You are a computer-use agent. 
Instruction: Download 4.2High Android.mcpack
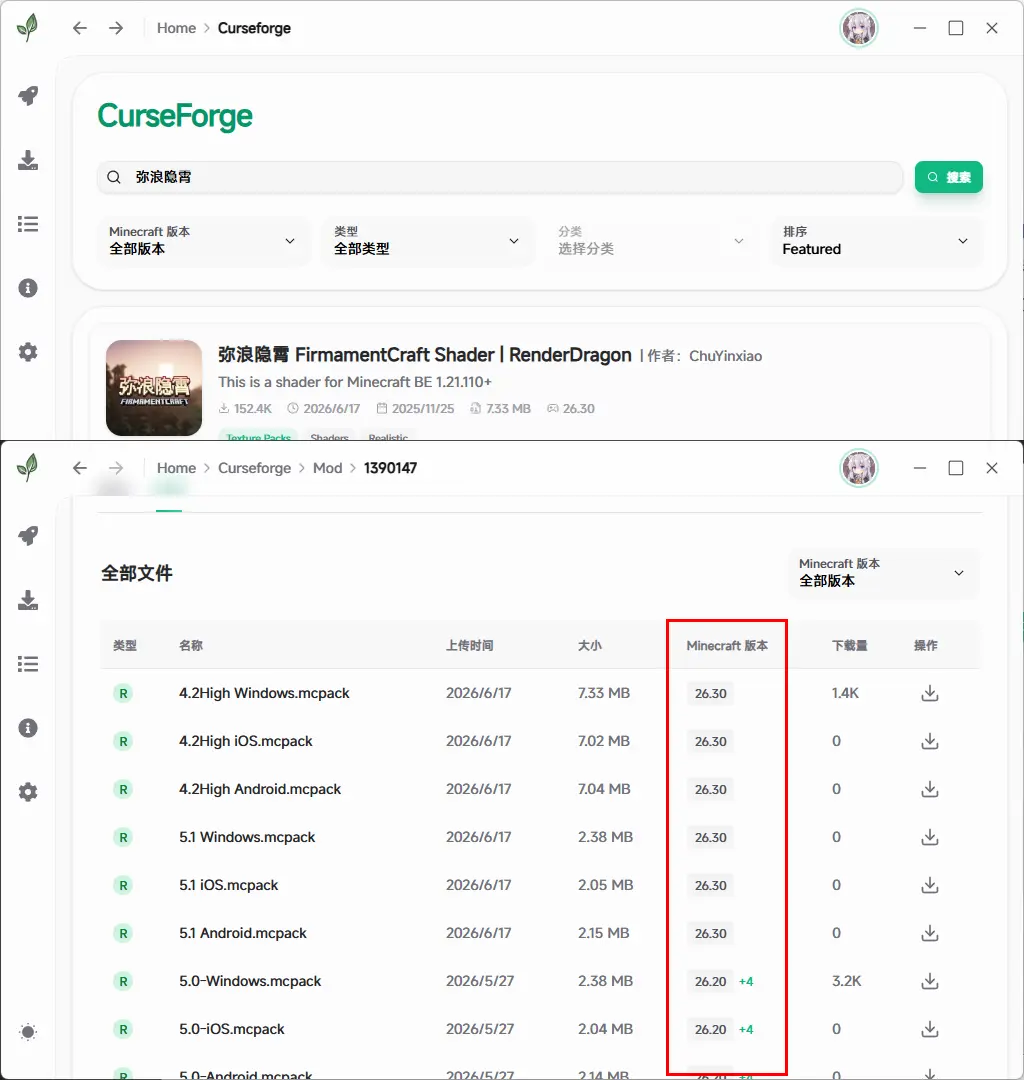[930, 789]
